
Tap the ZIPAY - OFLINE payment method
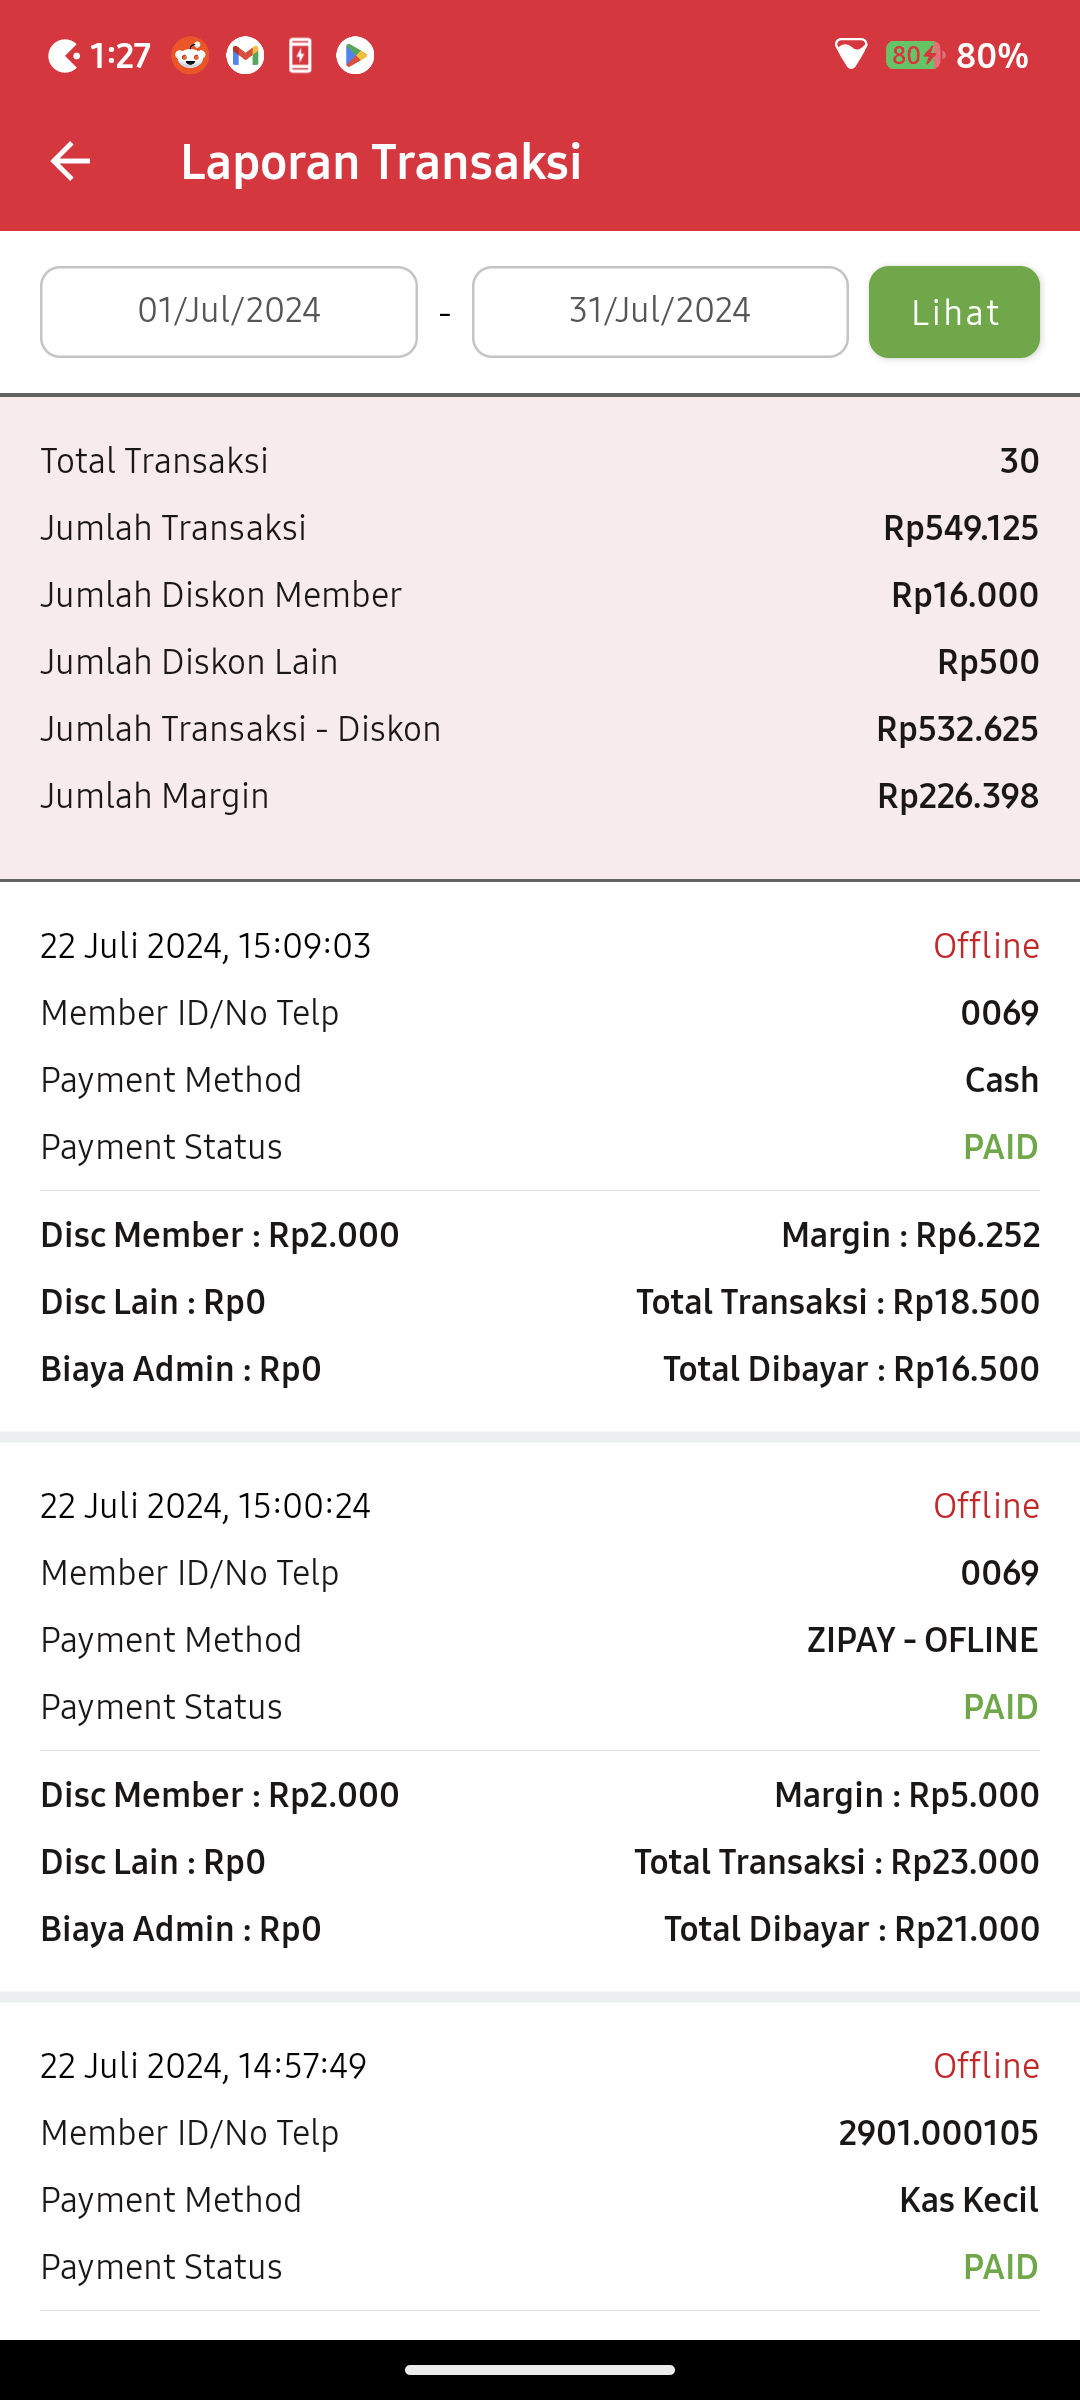(922, 1640)
